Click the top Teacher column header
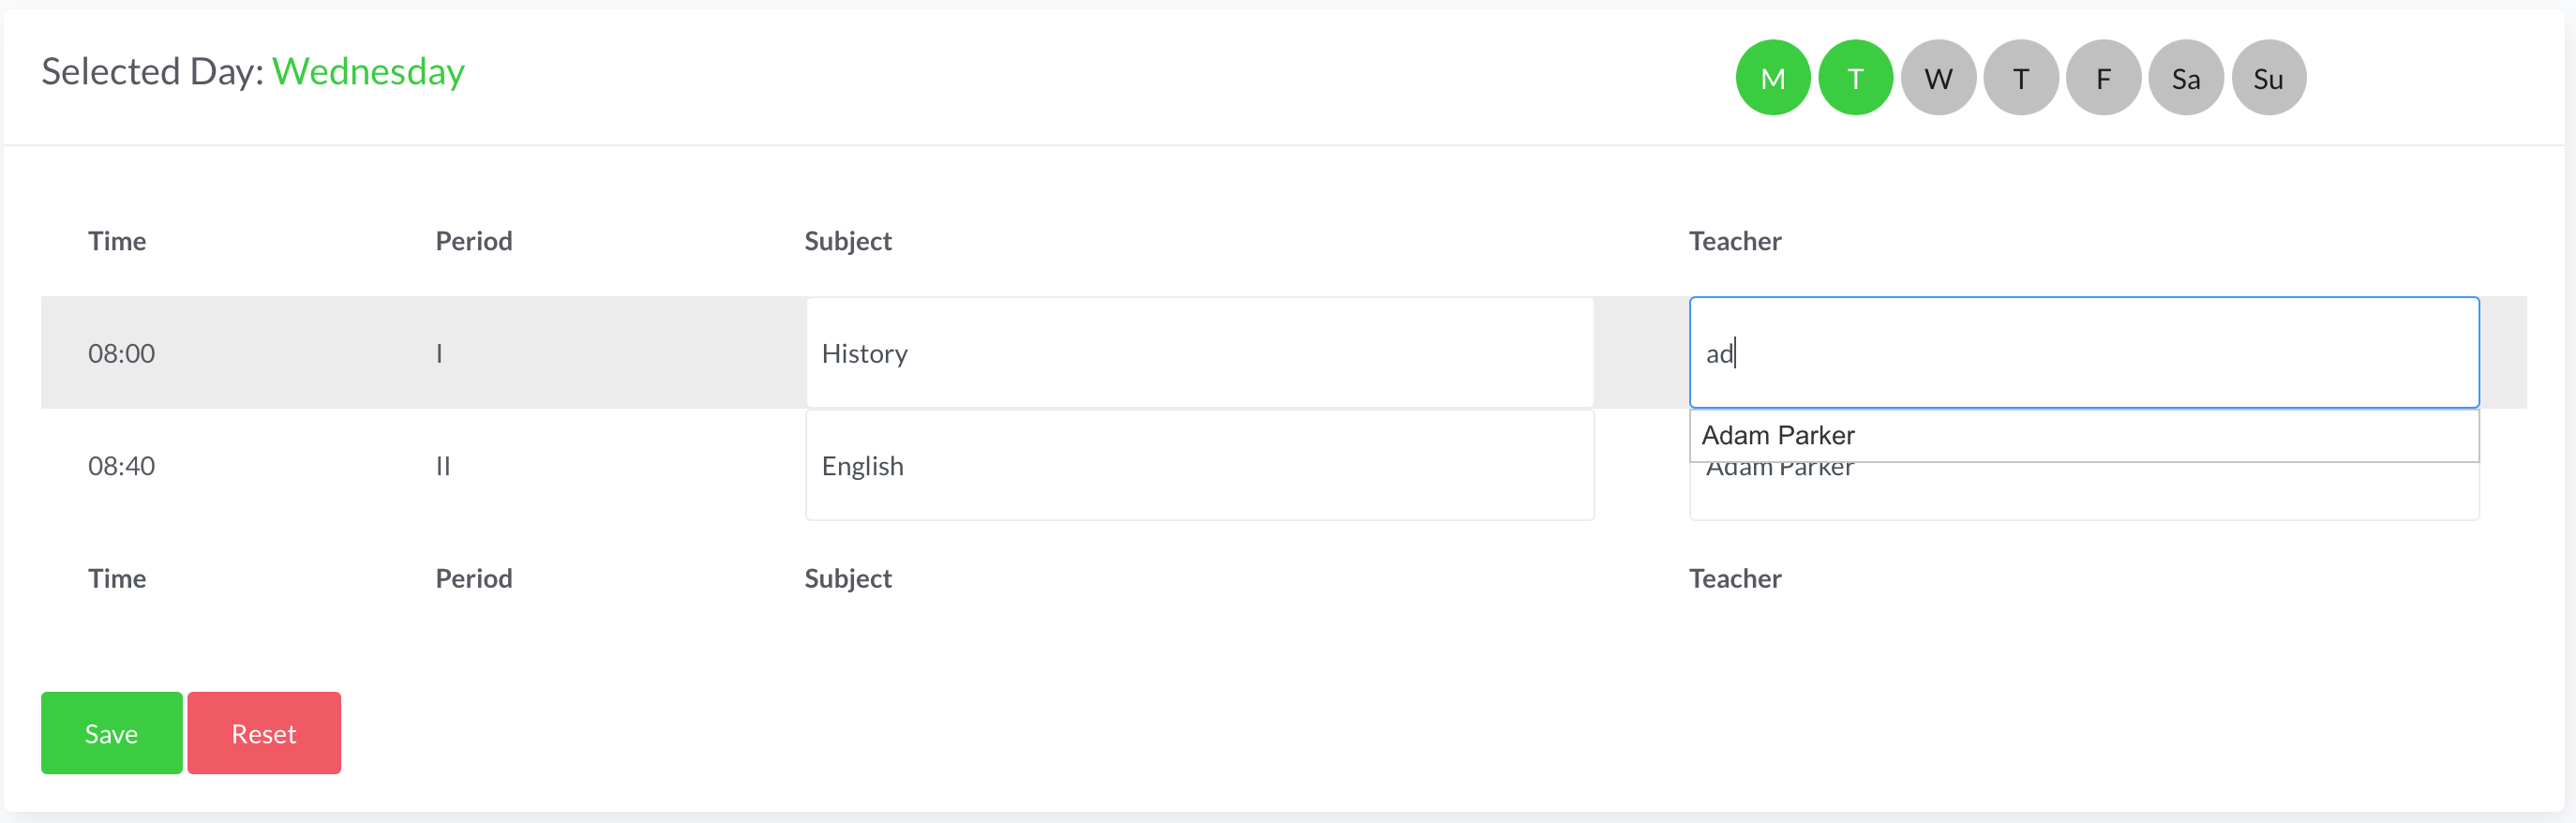 point(1734,241)
